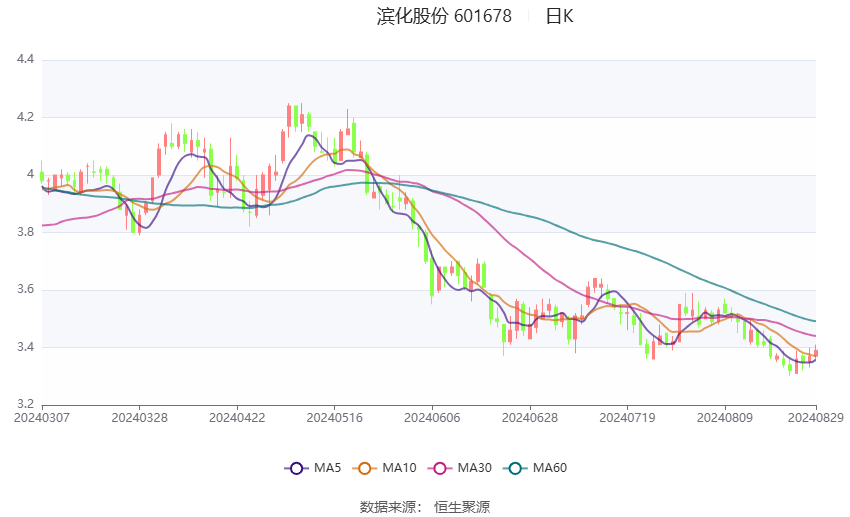Image resolution: width=850 pixels, height=517 pixels.
Task: Click the 20240307 date axis label
Action: [x=42, y=418]
